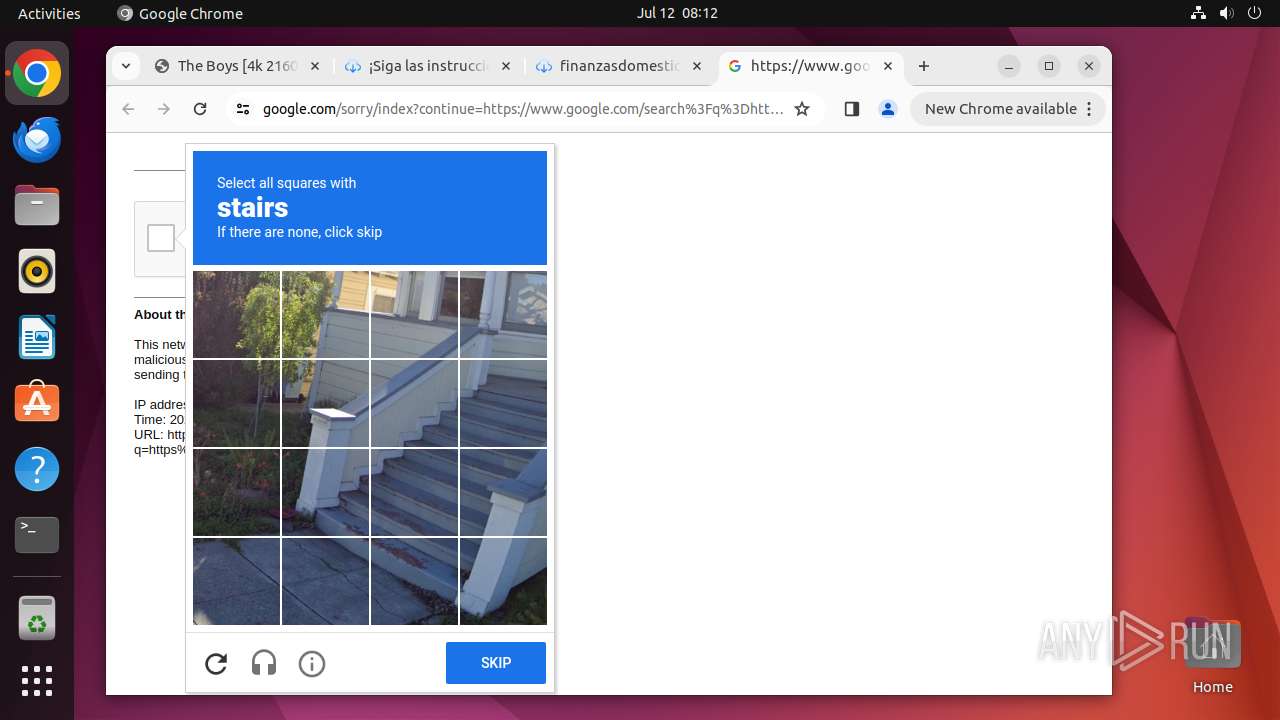The image size is (1280, 720).
Task: Open Thunderbird Mail from the dock
Action: pos(37,140)
